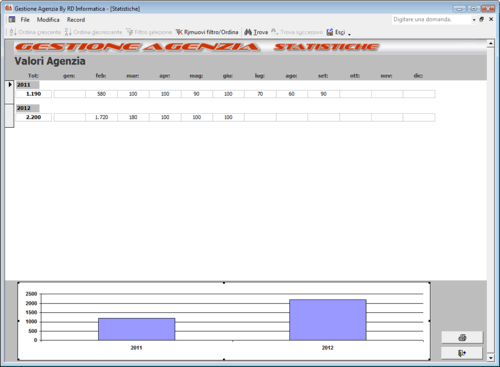Click Ordina decrescente sort descending
500x367 pixels.
click(93, 32)
